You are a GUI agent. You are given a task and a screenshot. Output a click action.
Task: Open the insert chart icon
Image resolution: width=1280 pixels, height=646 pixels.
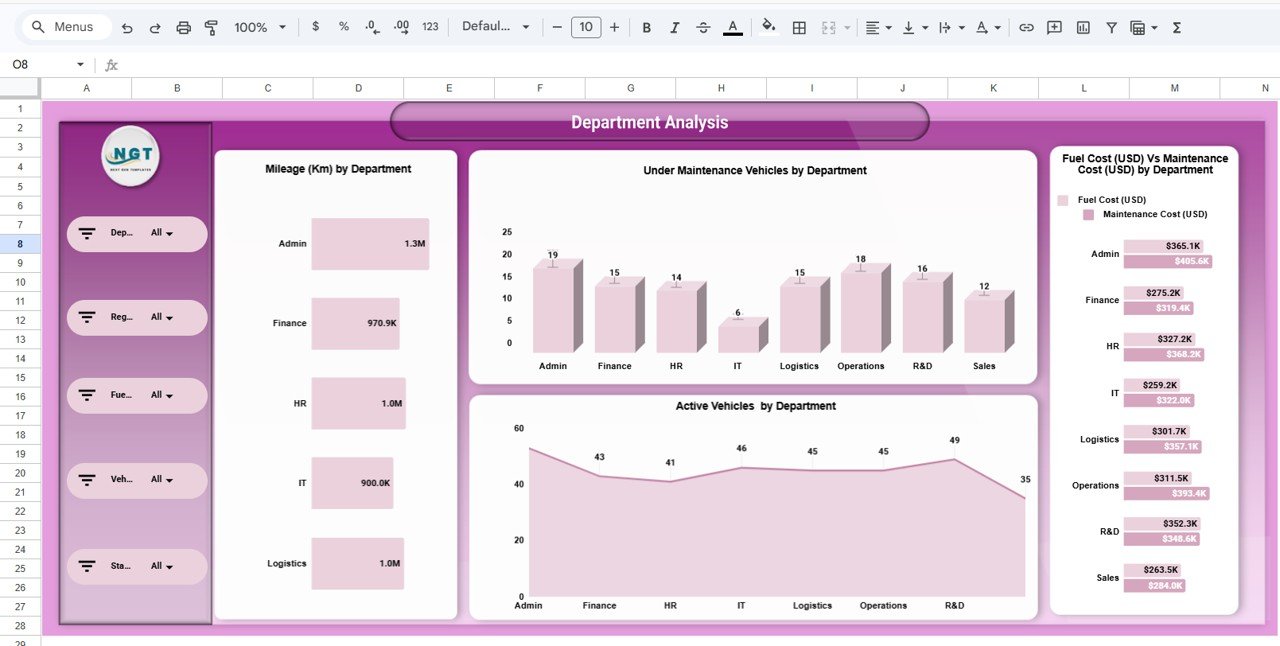[x=1083, y=27]
